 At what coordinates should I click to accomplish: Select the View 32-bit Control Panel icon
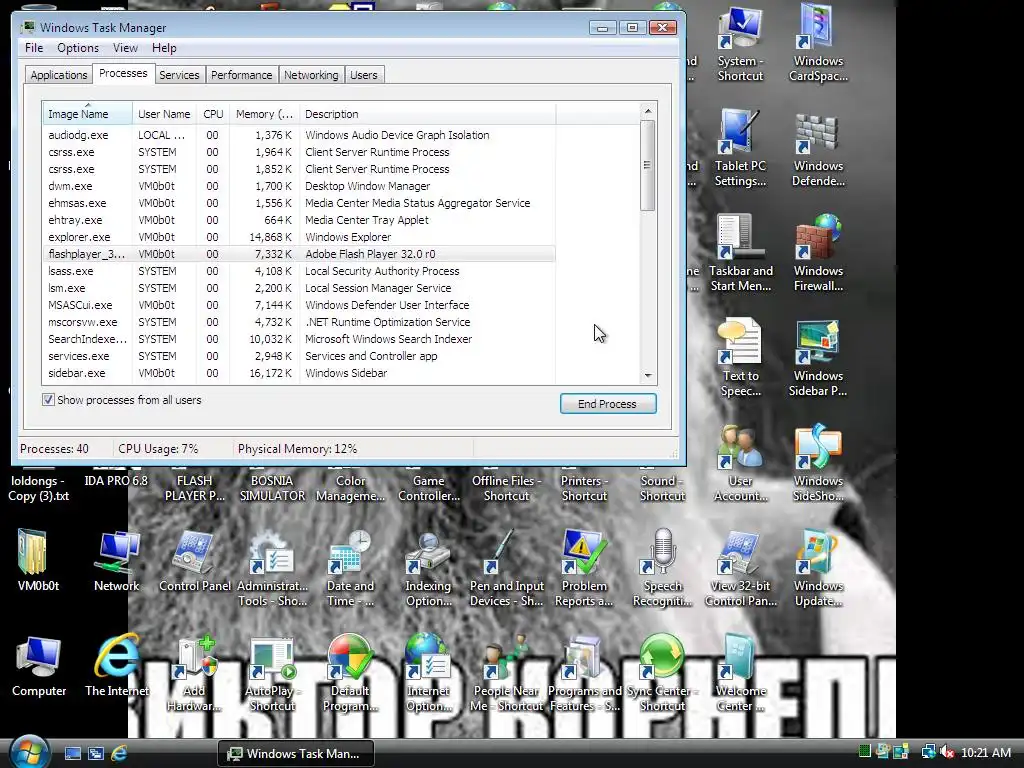[740, 568]
